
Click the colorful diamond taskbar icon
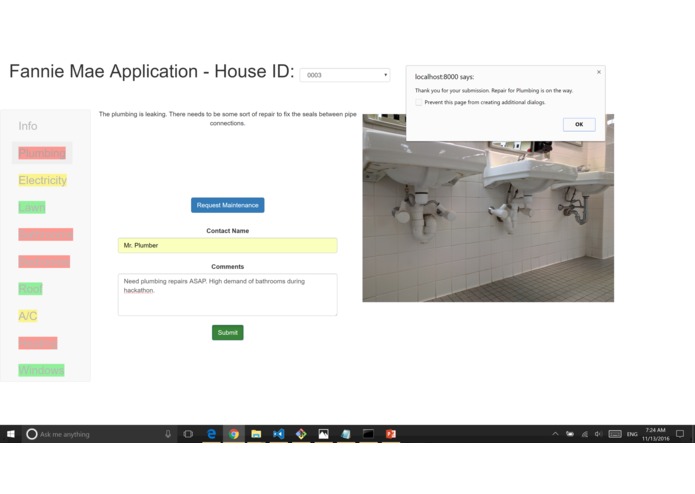click(x=301, y=434)
